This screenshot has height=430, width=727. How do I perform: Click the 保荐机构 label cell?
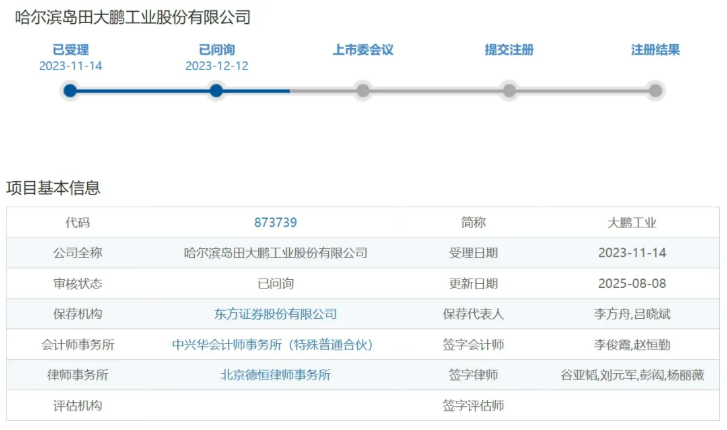[78, 314]
